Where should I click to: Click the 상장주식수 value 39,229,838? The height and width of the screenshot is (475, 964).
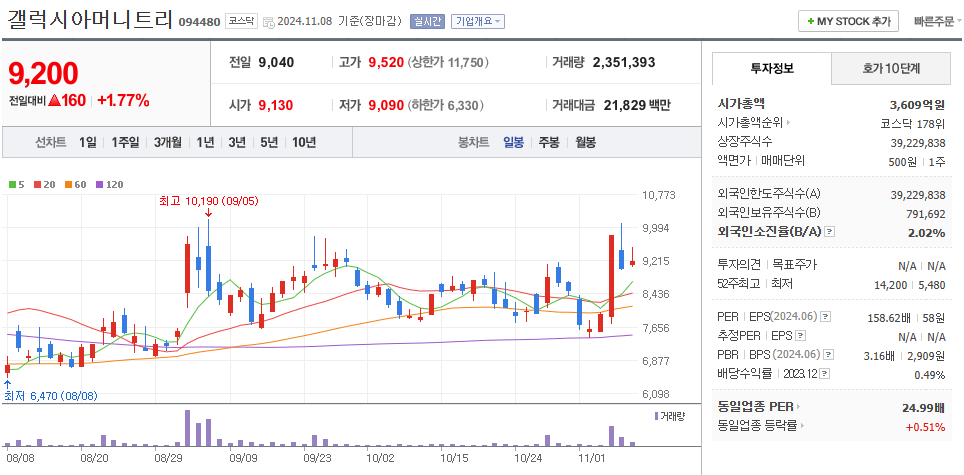[x=918, y=143]
